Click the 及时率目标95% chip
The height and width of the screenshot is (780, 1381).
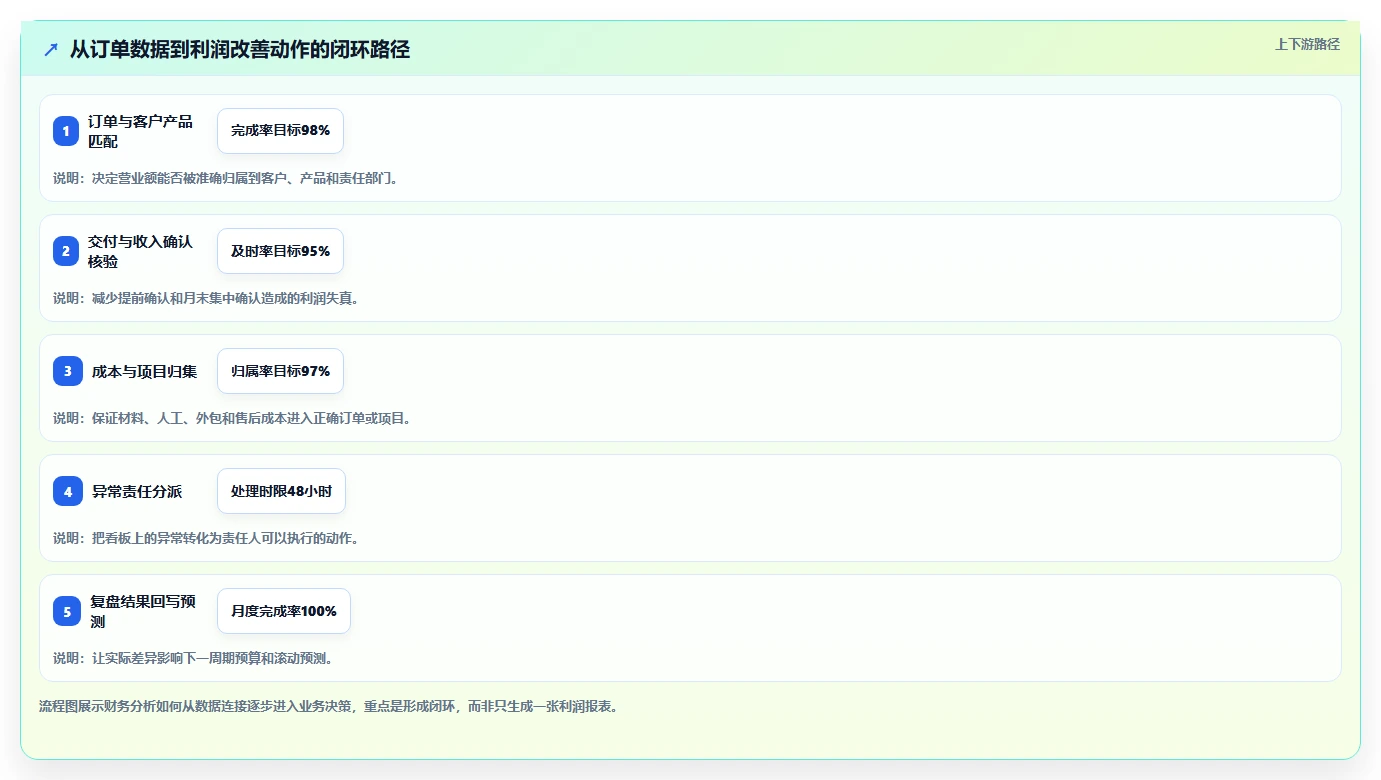[280, 251]
